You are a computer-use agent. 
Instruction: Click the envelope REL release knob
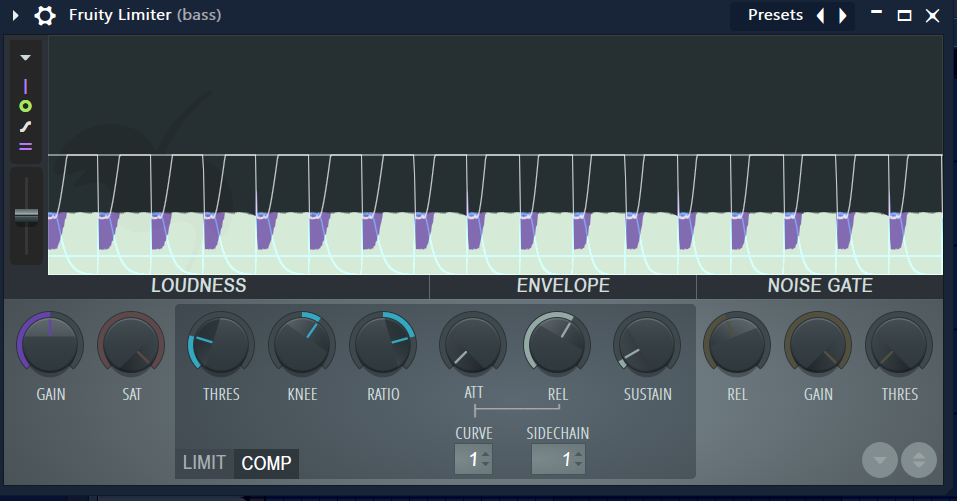pyautogui.click(x=557, y=344)
